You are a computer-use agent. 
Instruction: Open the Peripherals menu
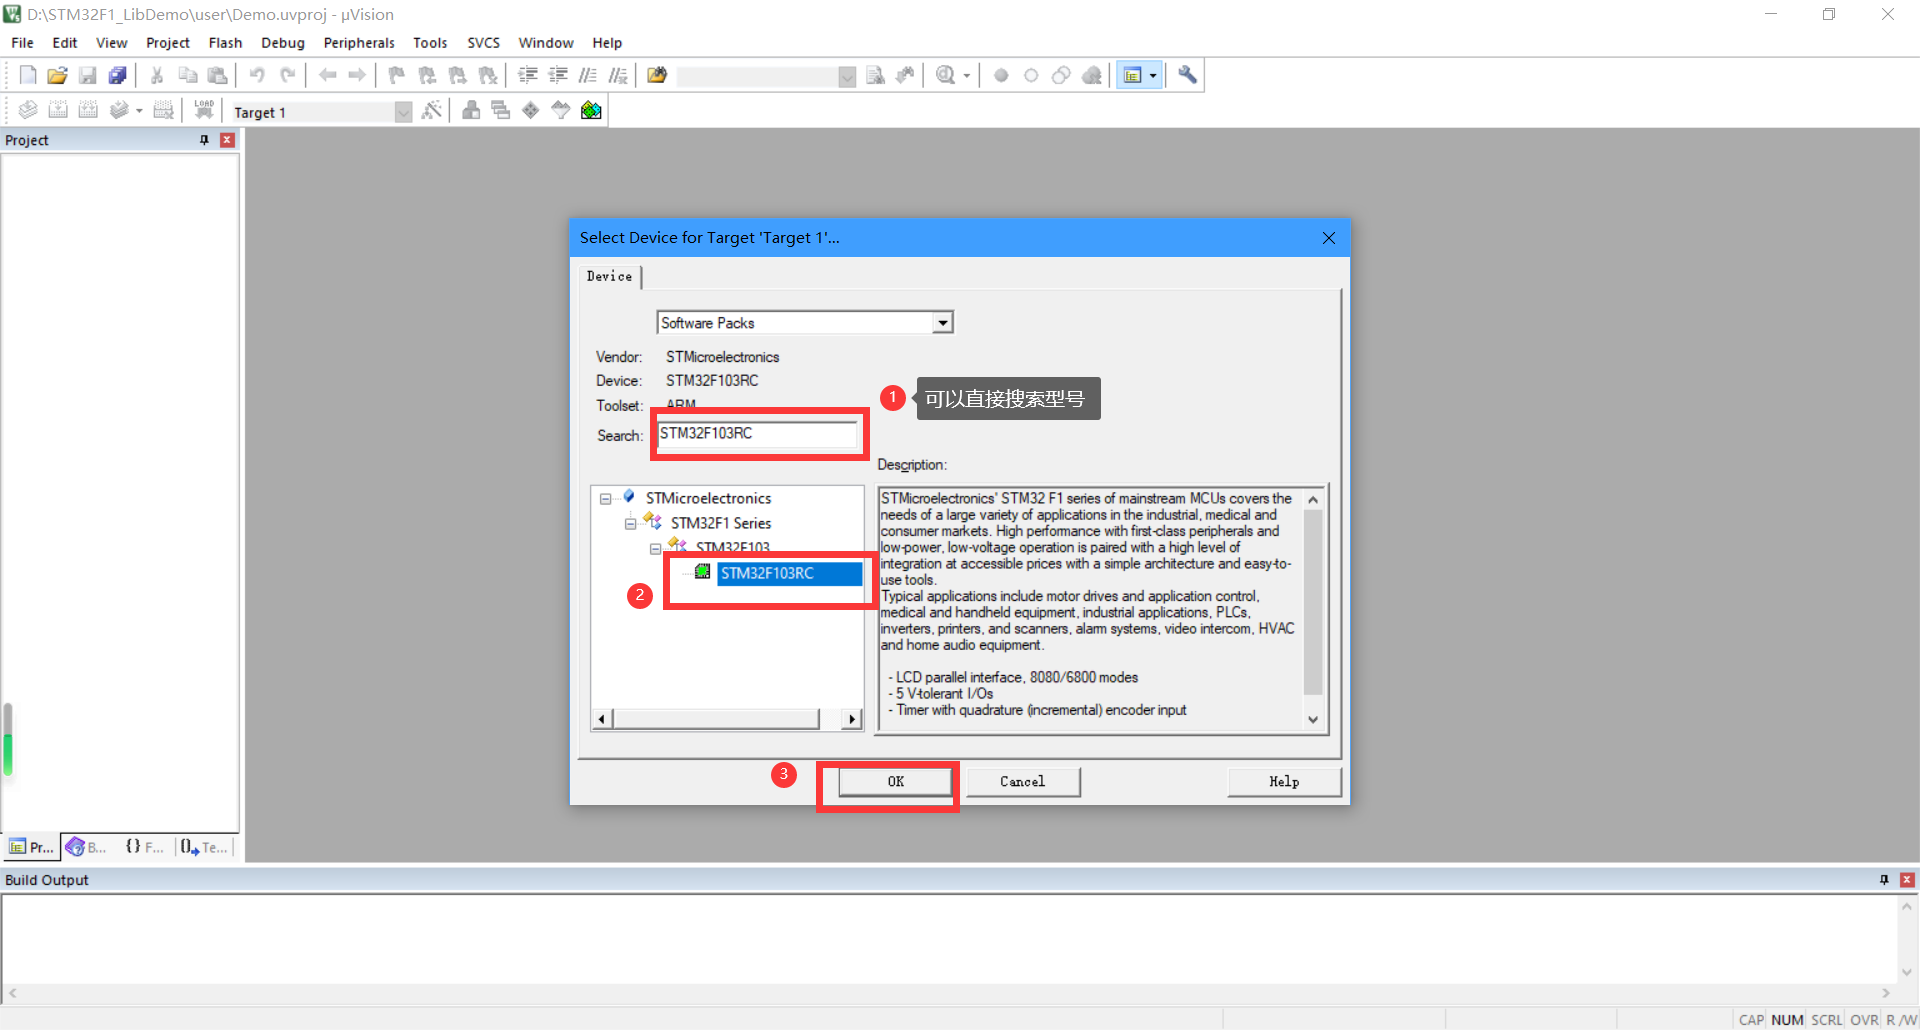pos(359,43)
